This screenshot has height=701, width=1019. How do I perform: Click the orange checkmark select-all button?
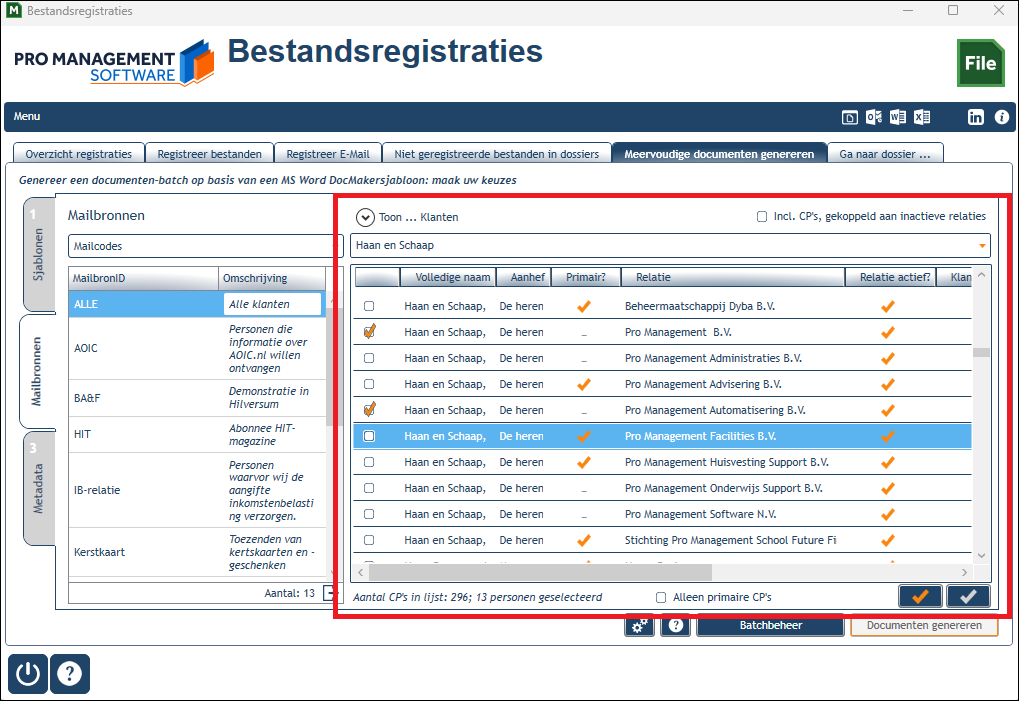[920, 596]
